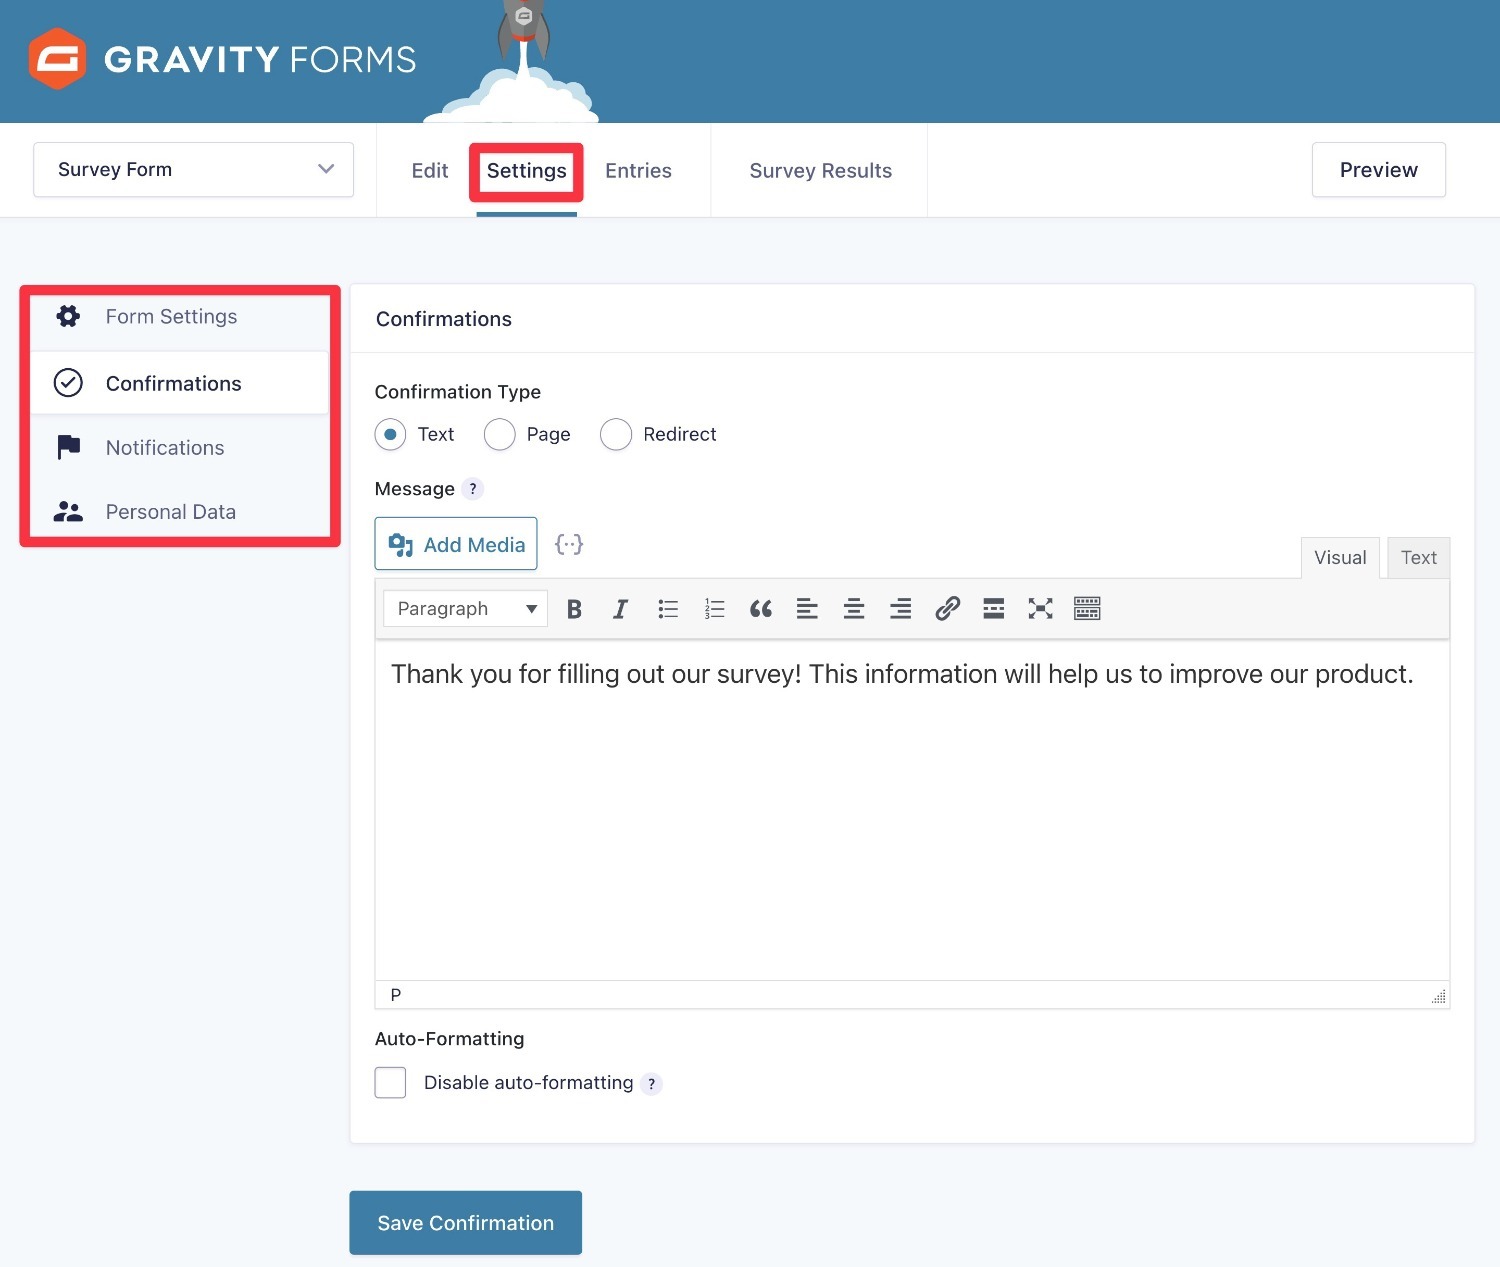
Task: Align text center
Action: coord(854,609)
